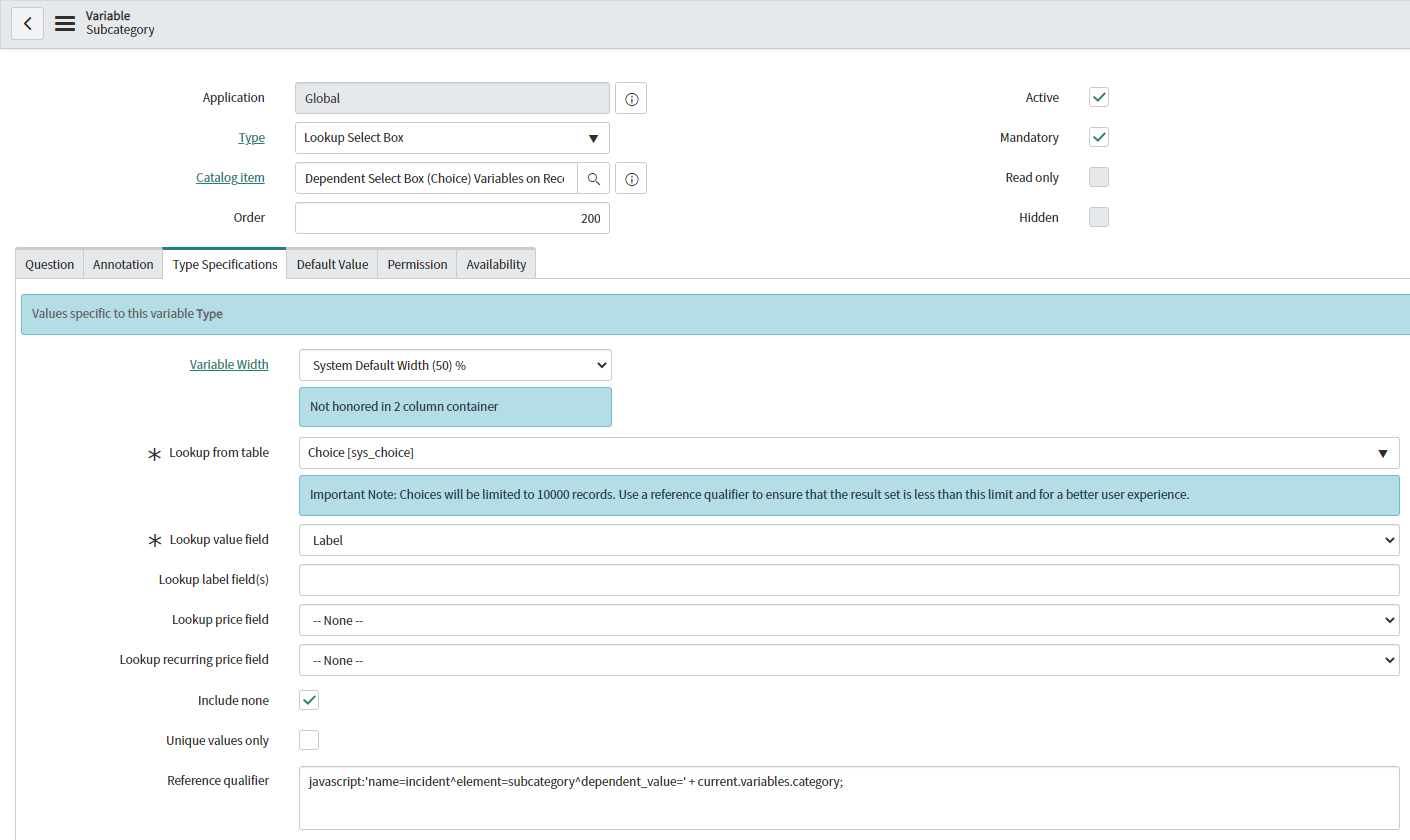The width and height of the screenshot is (1410, 840).
Task: Show Application field info icon
Action: tap(631, 99)
